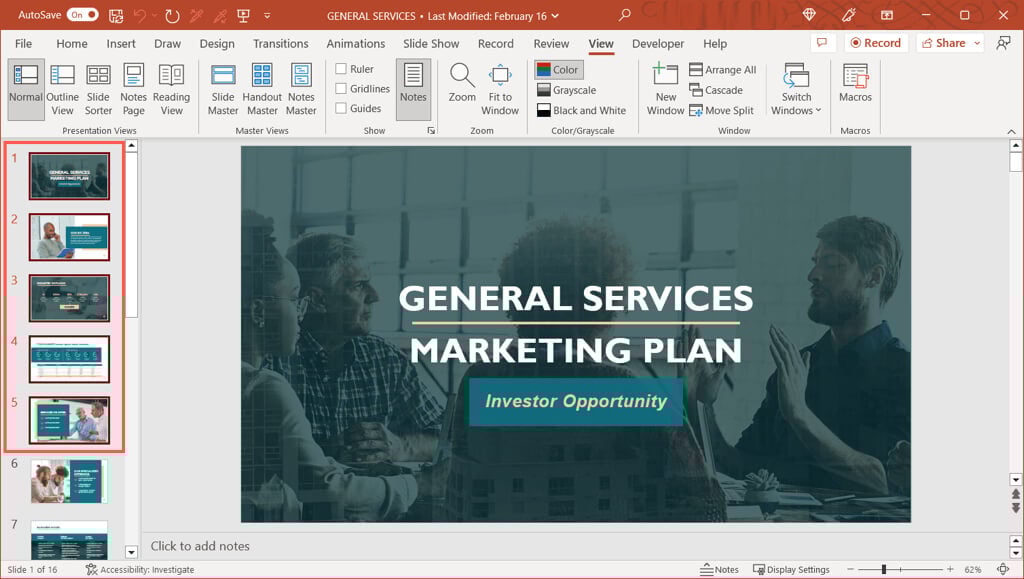Switch to the Animations tab
Viewport: 1024px width, 579px height.
(x=355, y=44)
